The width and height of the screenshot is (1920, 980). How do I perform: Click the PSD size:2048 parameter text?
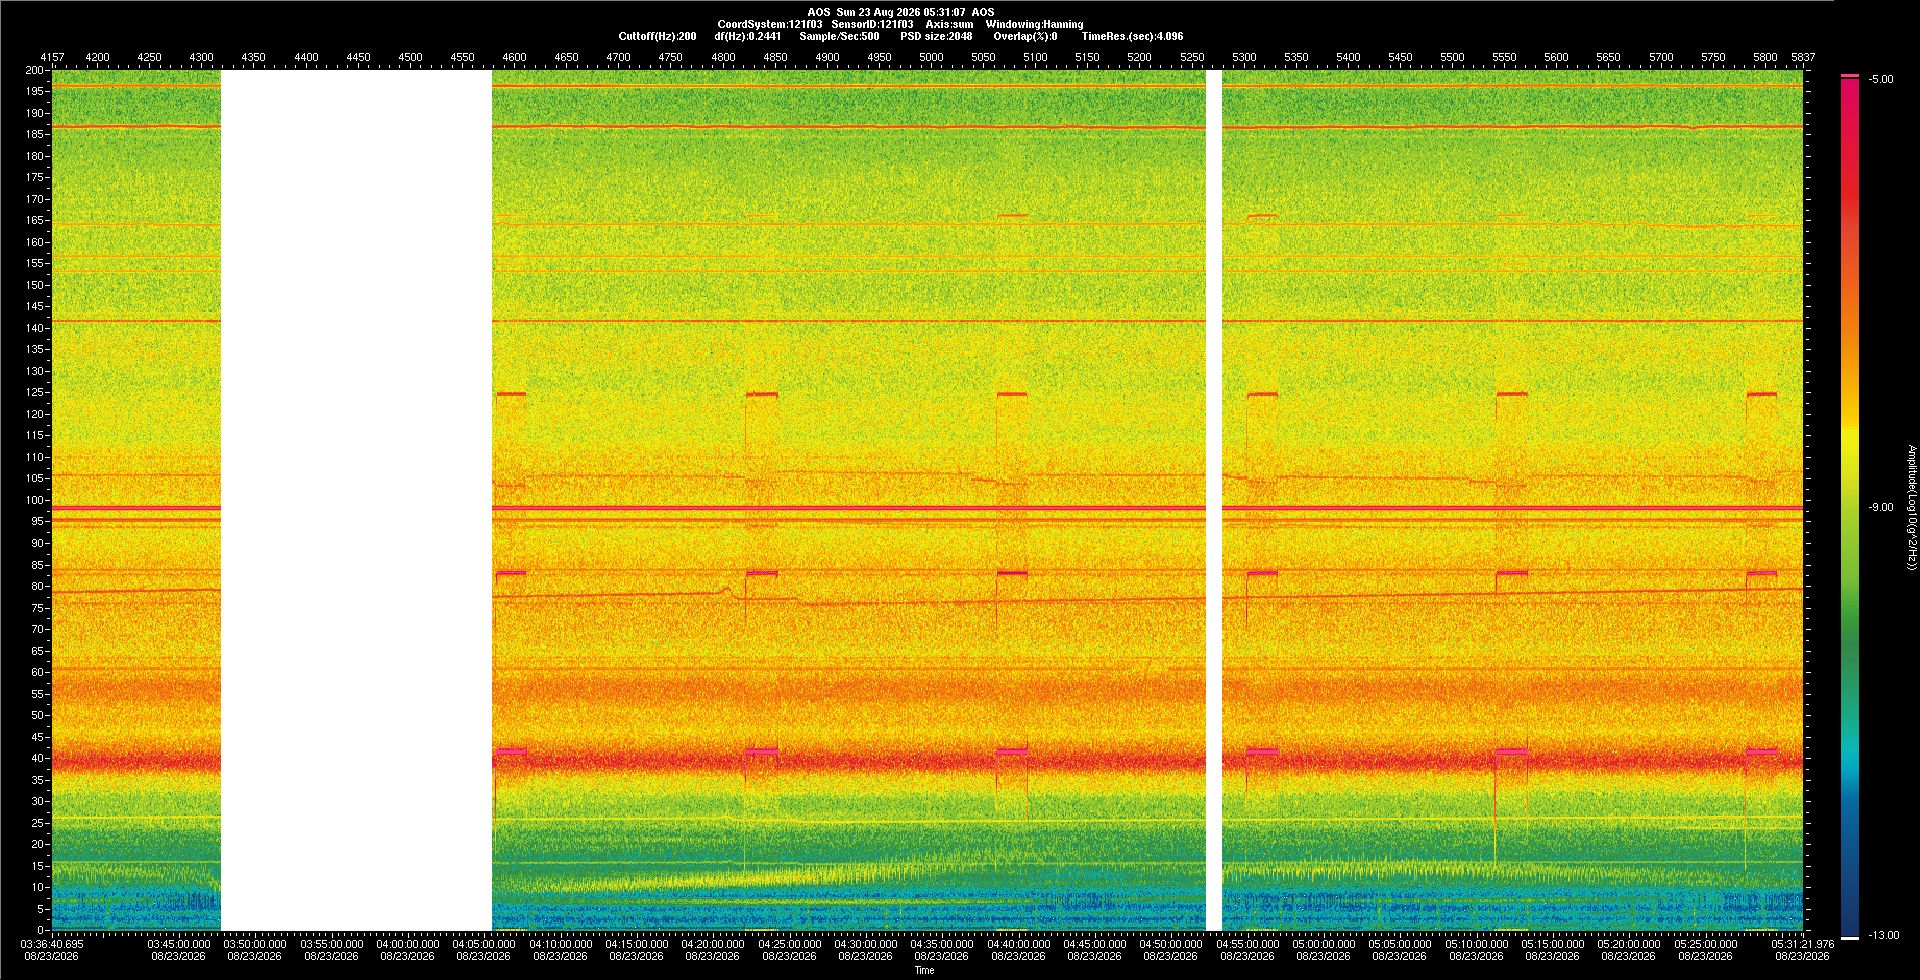936,36
